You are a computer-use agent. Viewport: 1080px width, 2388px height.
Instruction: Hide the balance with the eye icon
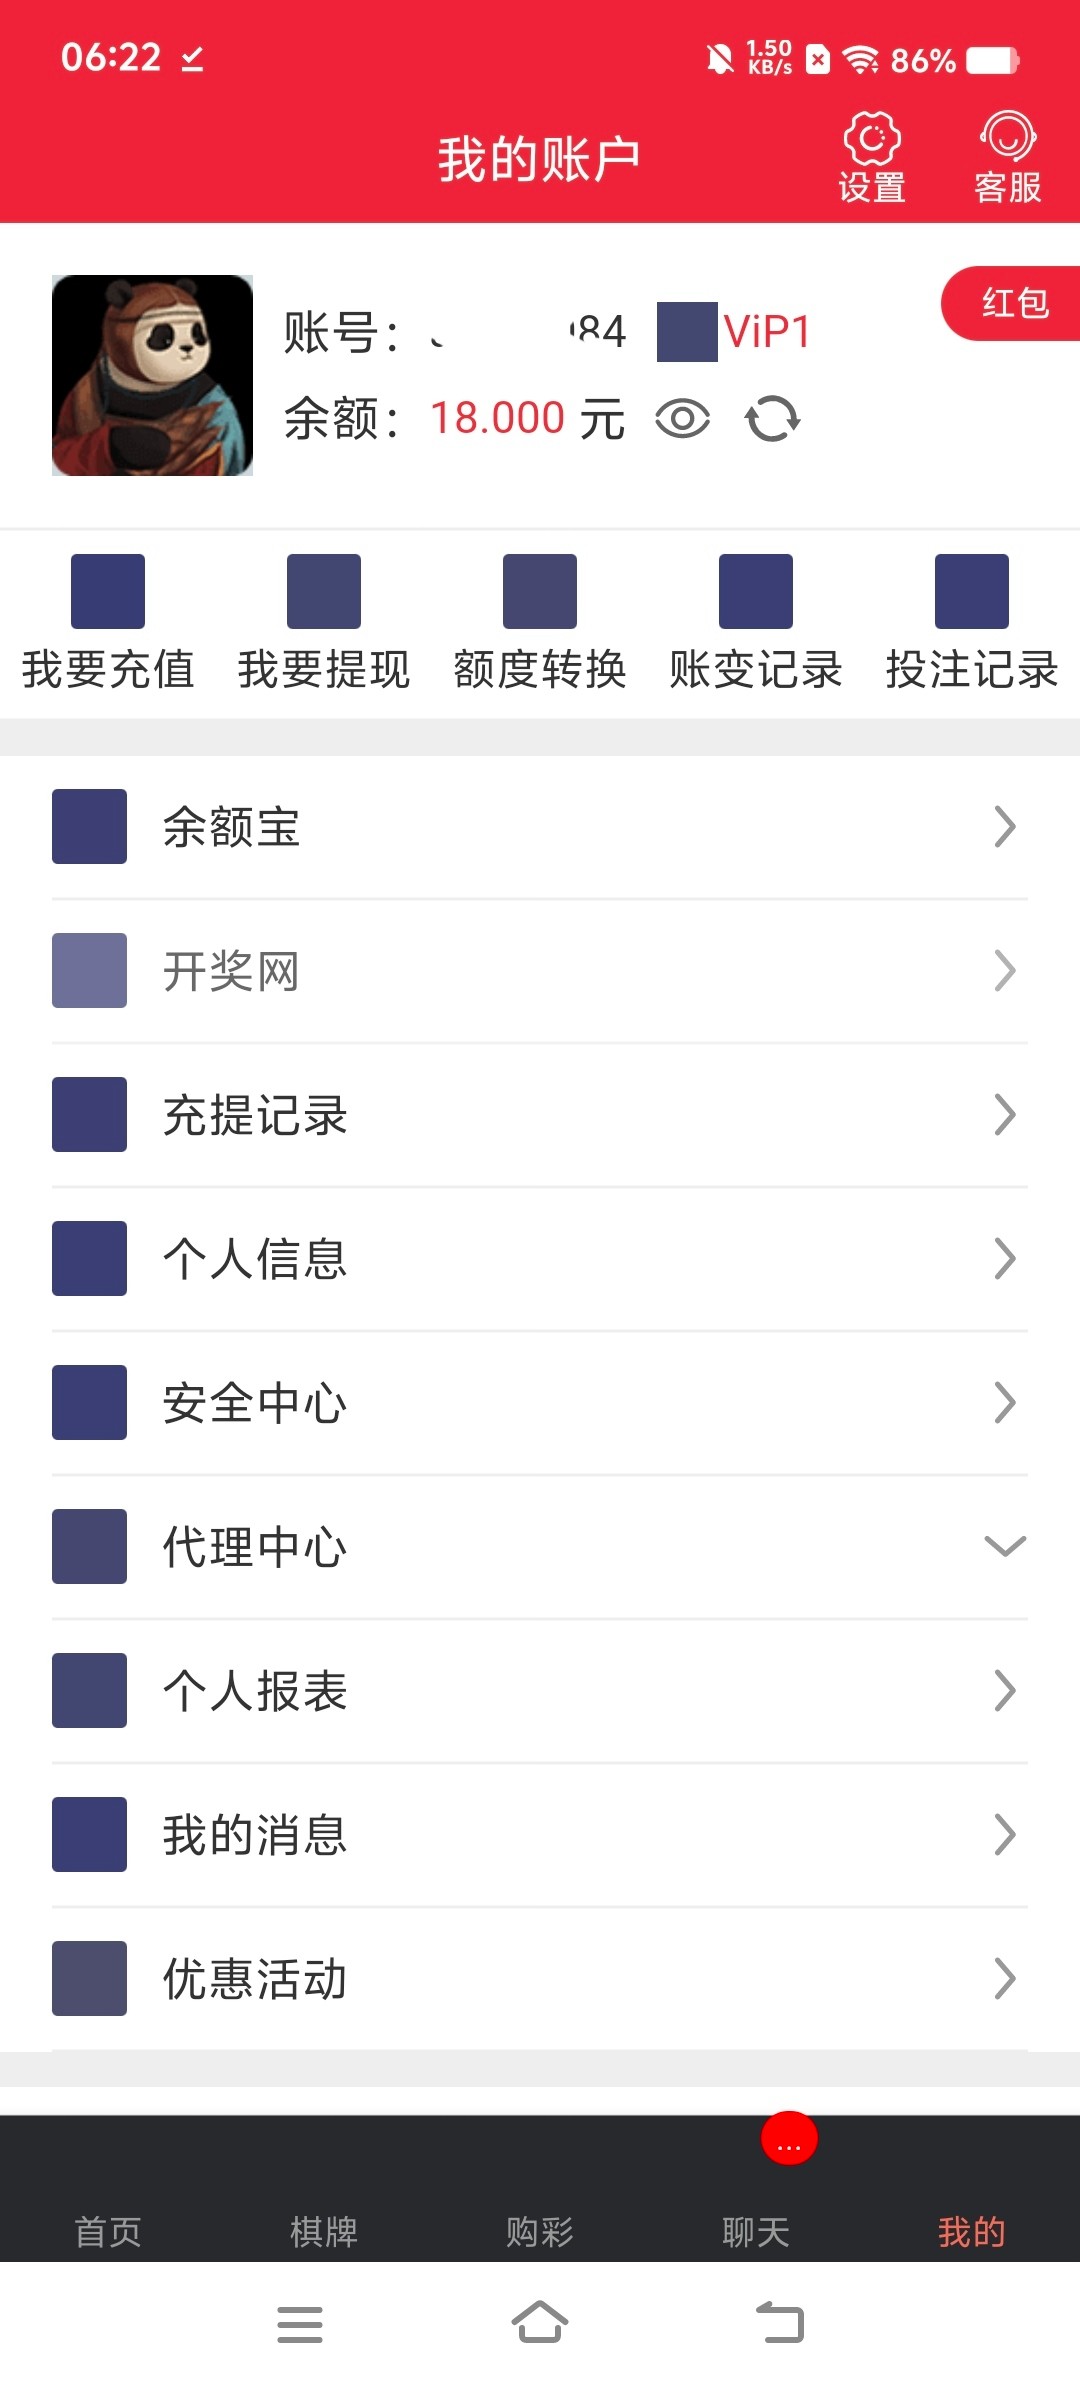coord(683,419)
